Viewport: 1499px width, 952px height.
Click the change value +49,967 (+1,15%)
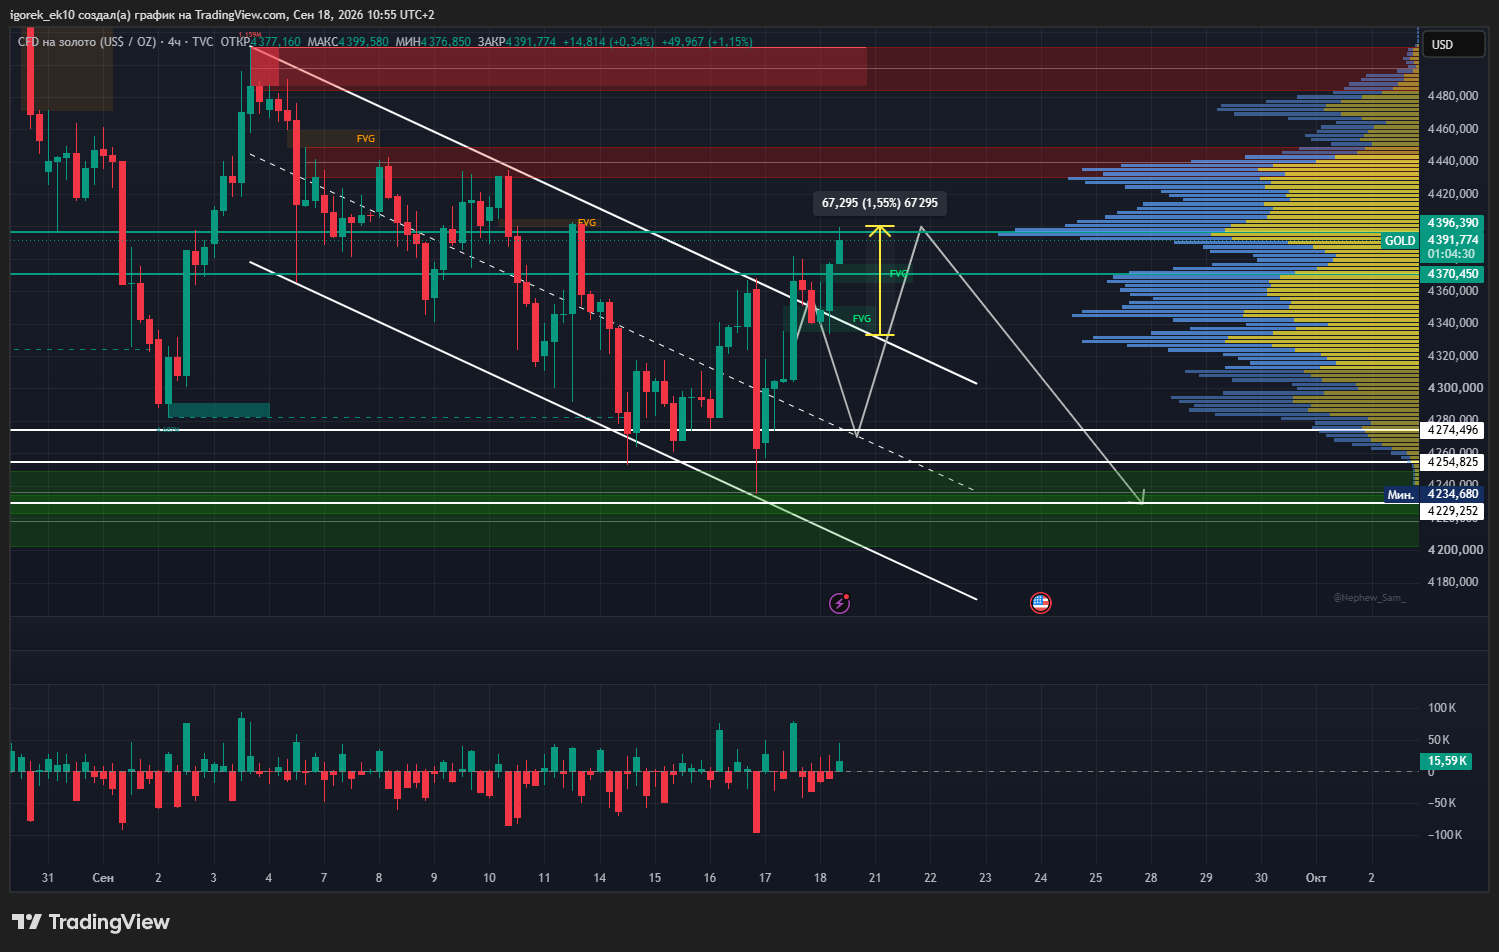(707, 42)
